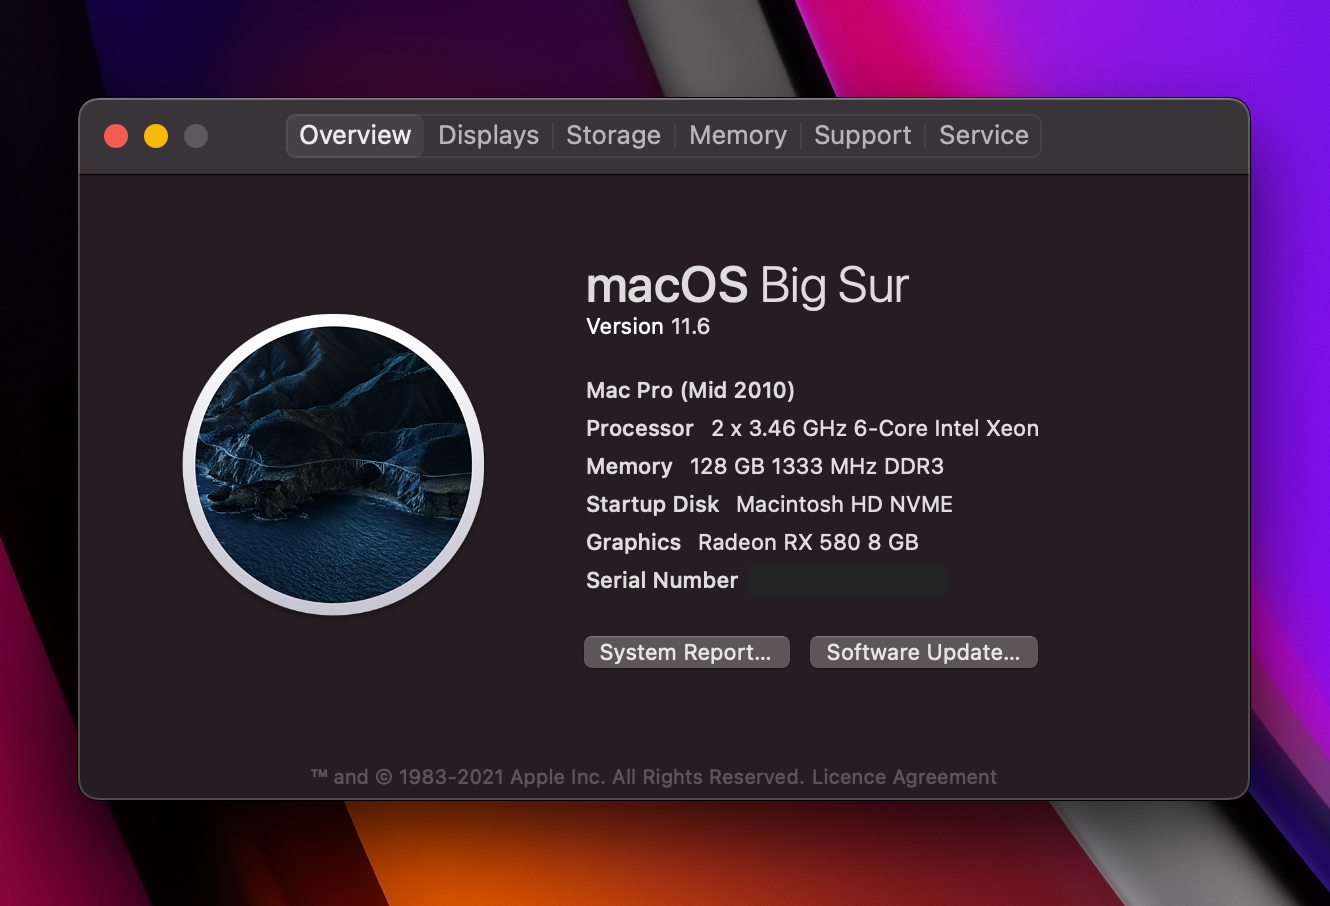The height and width of the screenshot is (906, 1330).
Task: Open System Report
Action: pos(686,652)
